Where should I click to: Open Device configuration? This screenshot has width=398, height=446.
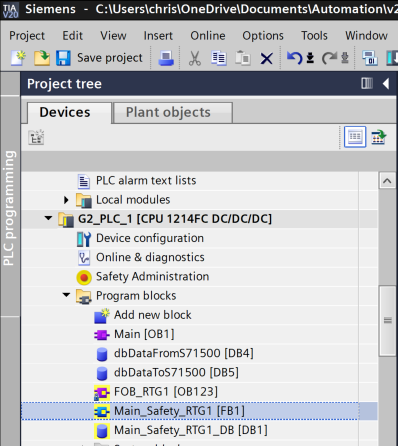pos(150,238)
